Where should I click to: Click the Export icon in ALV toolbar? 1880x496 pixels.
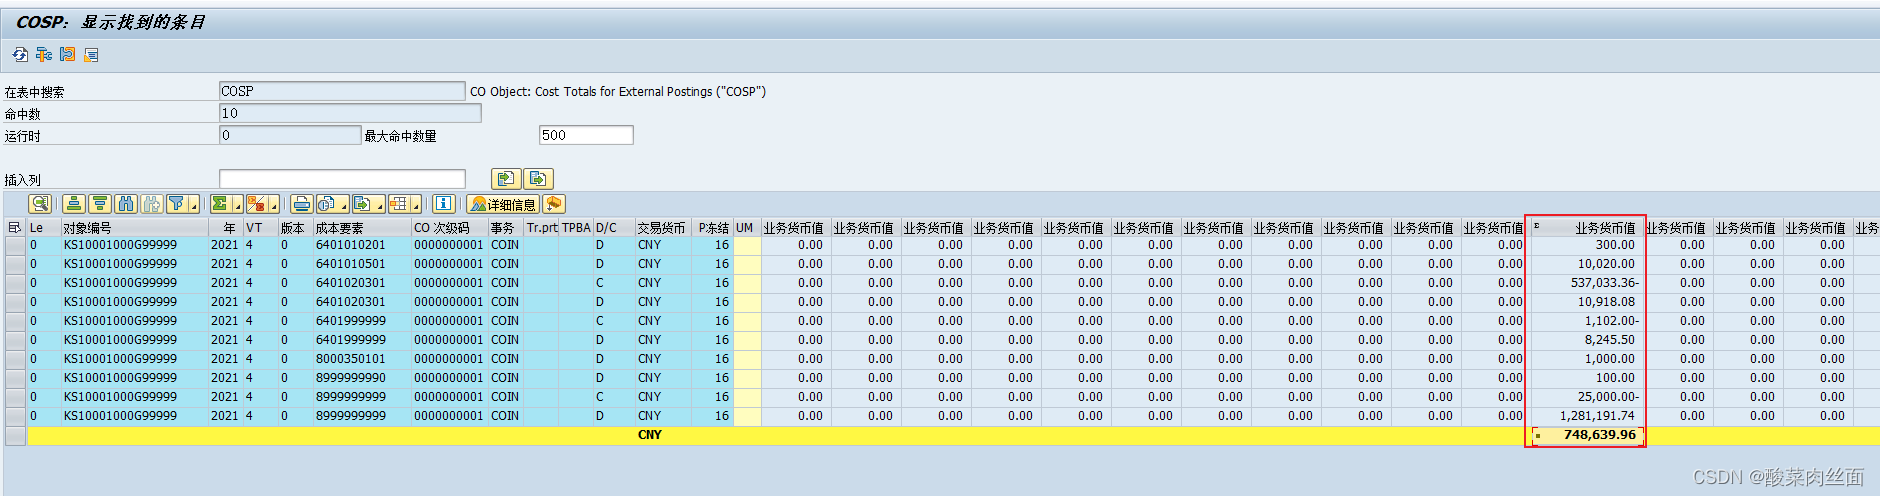(363, 204)
